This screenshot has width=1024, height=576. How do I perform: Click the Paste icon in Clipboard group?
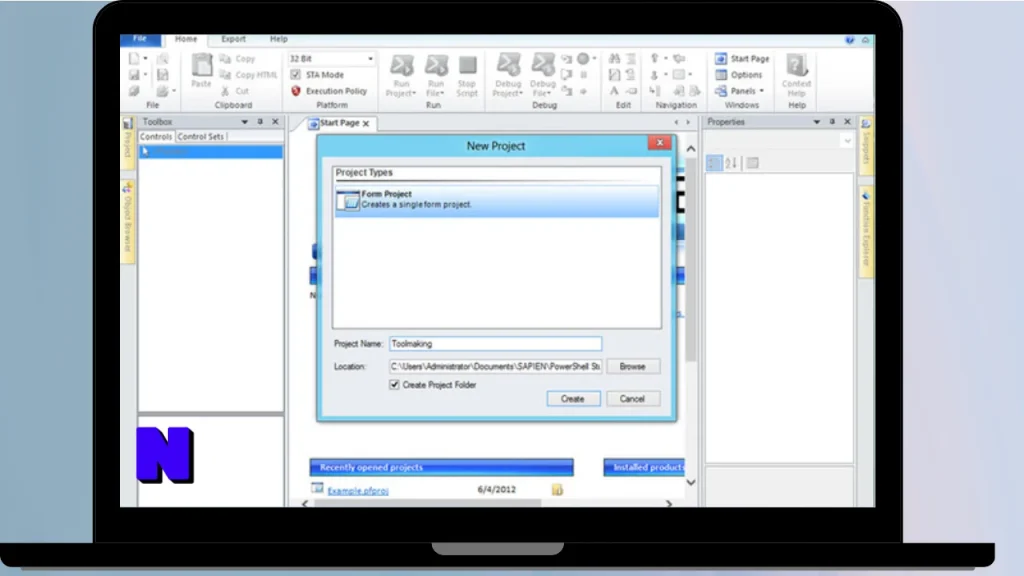pos(201,67)
